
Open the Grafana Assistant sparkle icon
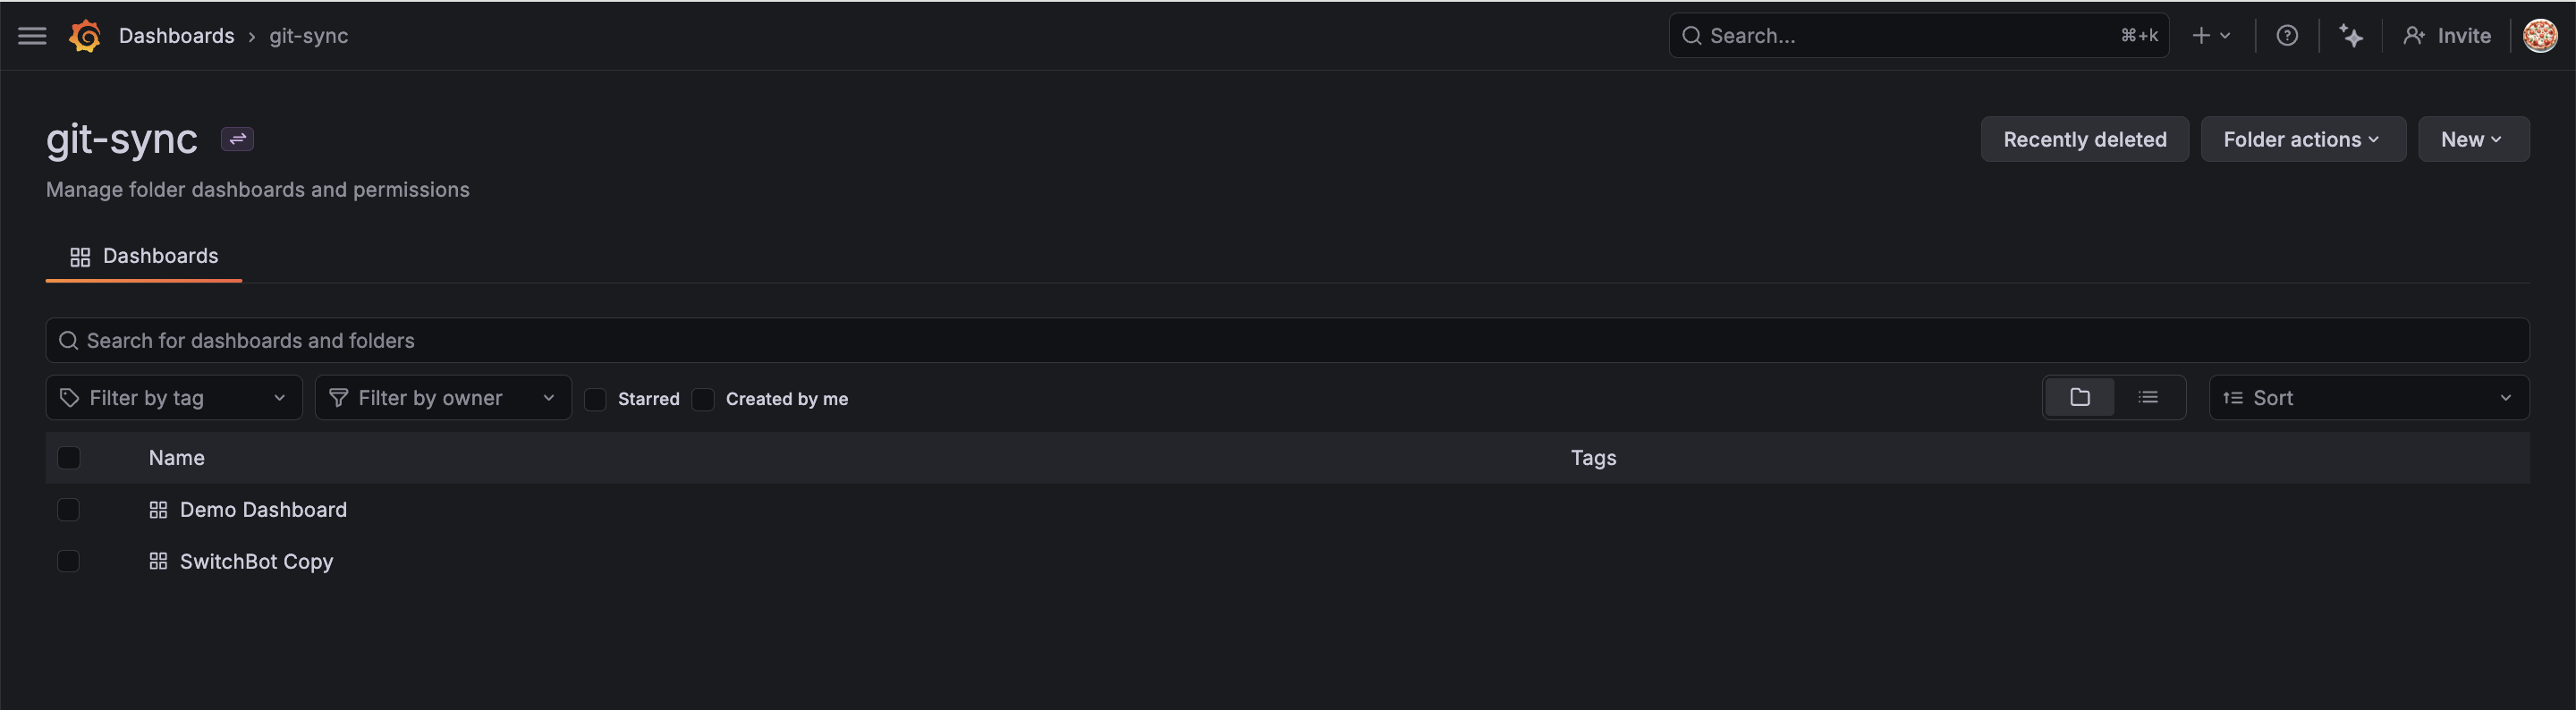pyautogui.click(x=2350, y=36)
